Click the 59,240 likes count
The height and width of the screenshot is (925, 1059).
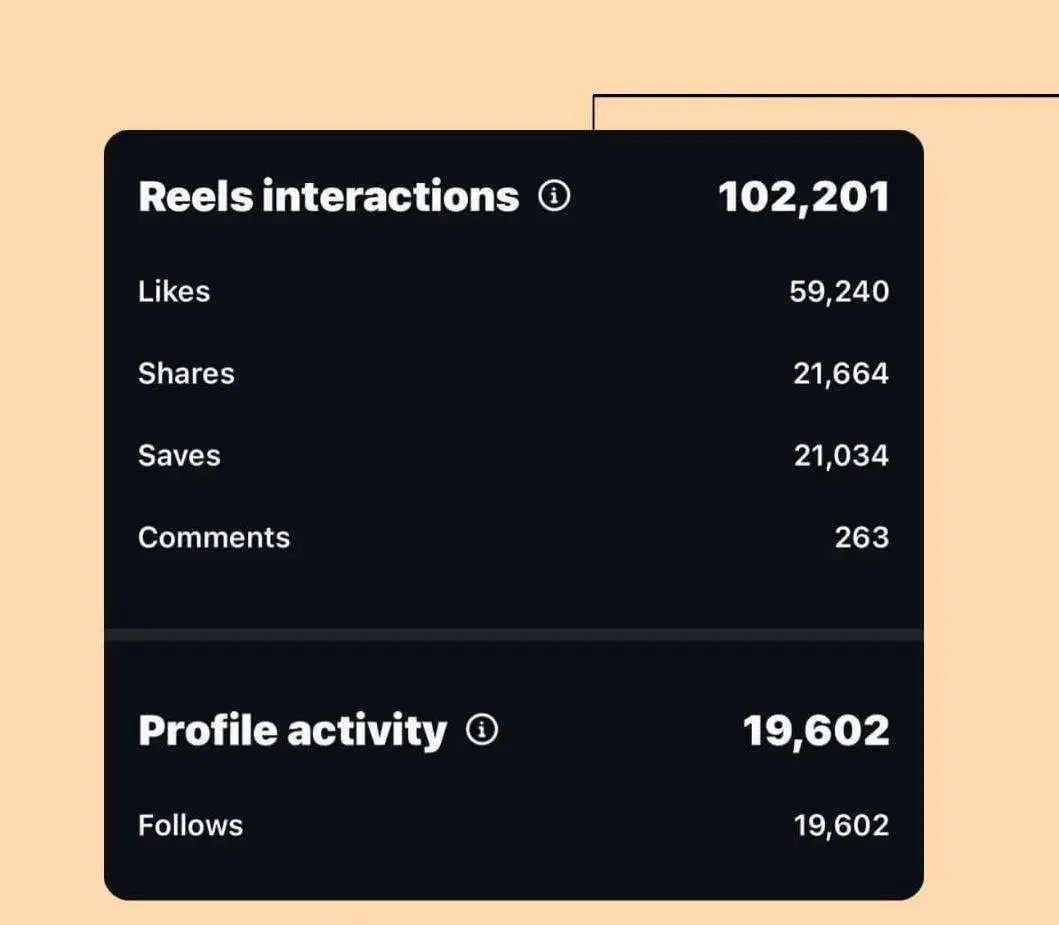click(x=839, y=292)
